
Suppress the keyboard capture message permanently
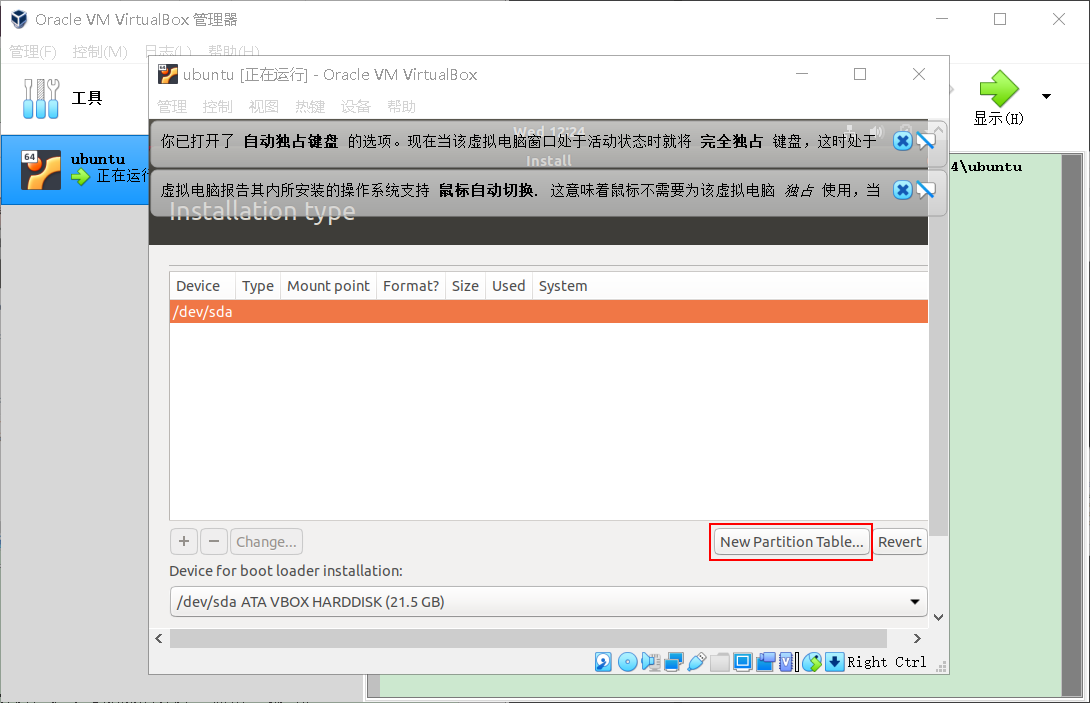pyautogui.click(x=925, y=141)
